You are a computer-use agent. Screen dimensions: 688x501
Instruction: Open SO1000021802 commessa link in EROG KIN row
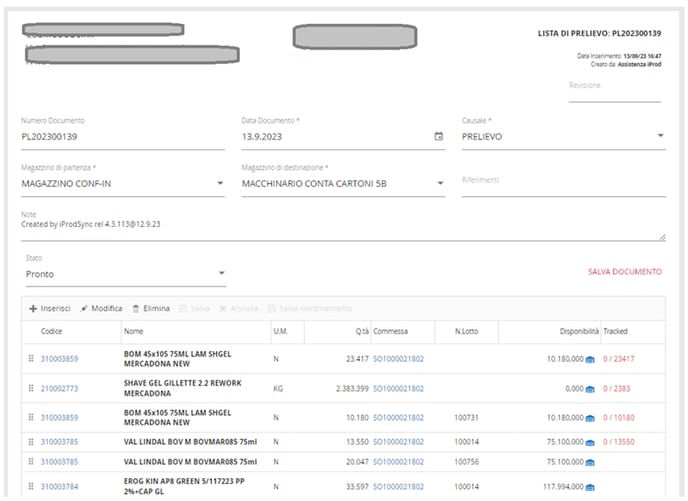point(398,487)
